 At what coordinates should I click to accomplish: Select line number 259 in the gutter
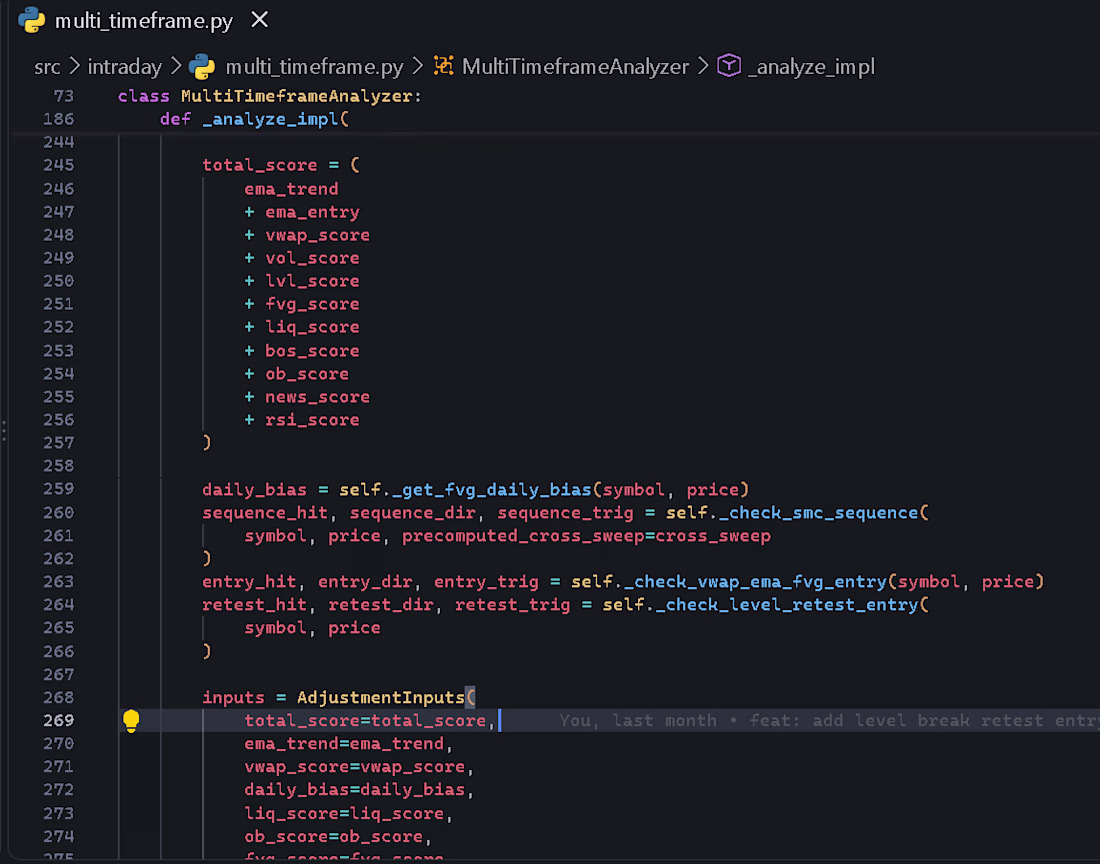[x=58, y=489]
